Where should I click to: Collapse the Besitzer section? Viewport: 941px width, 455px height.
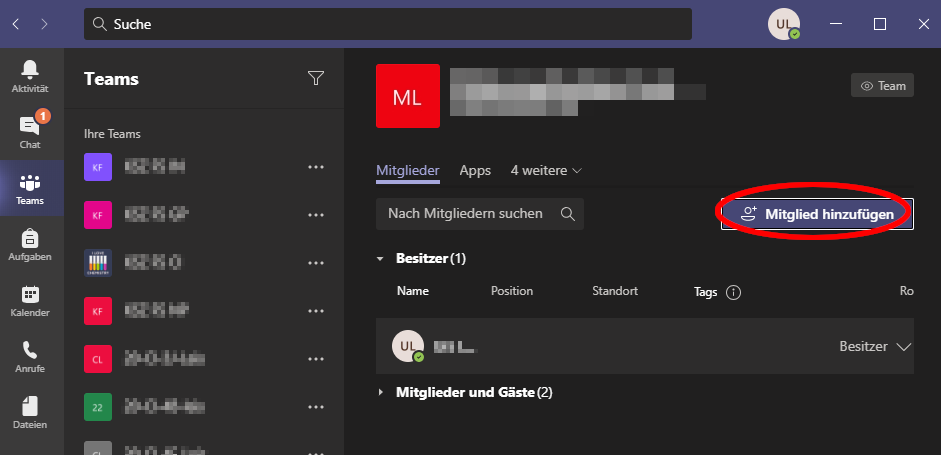point(380,259)
